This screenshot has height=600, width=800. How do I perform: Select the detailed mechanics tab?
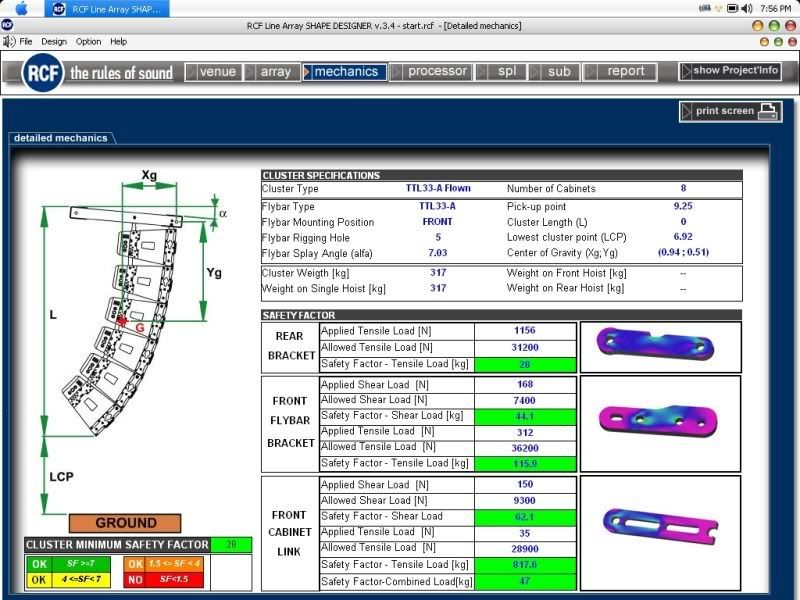(61, 138)
